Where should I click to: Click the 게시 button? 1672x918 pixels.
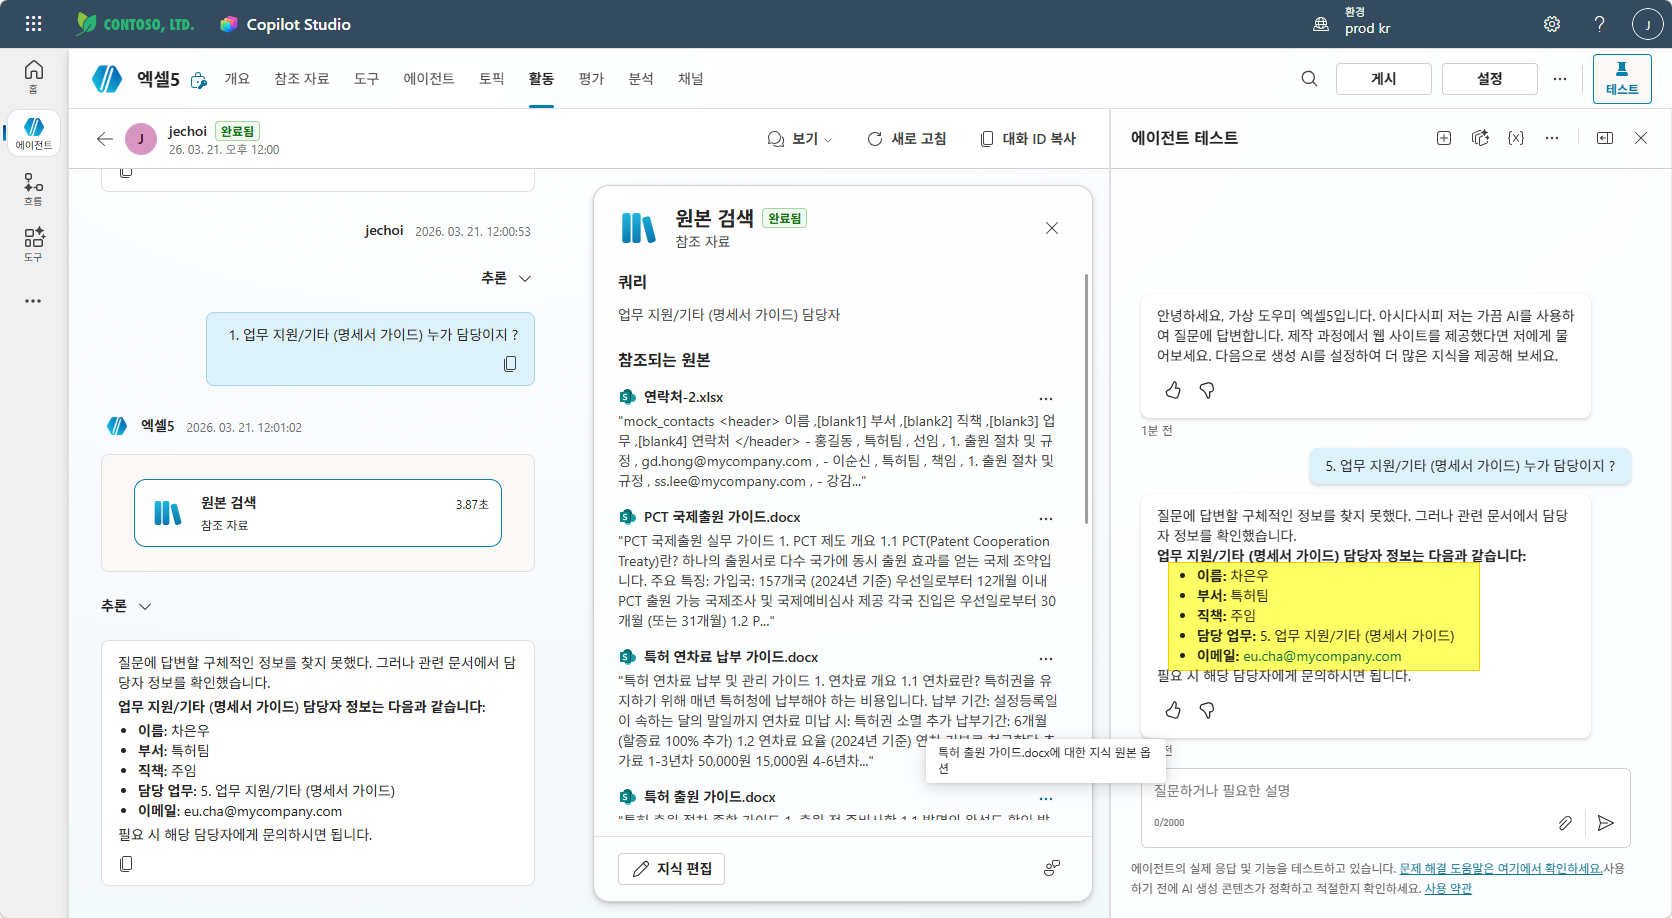tap(1383, 78)
